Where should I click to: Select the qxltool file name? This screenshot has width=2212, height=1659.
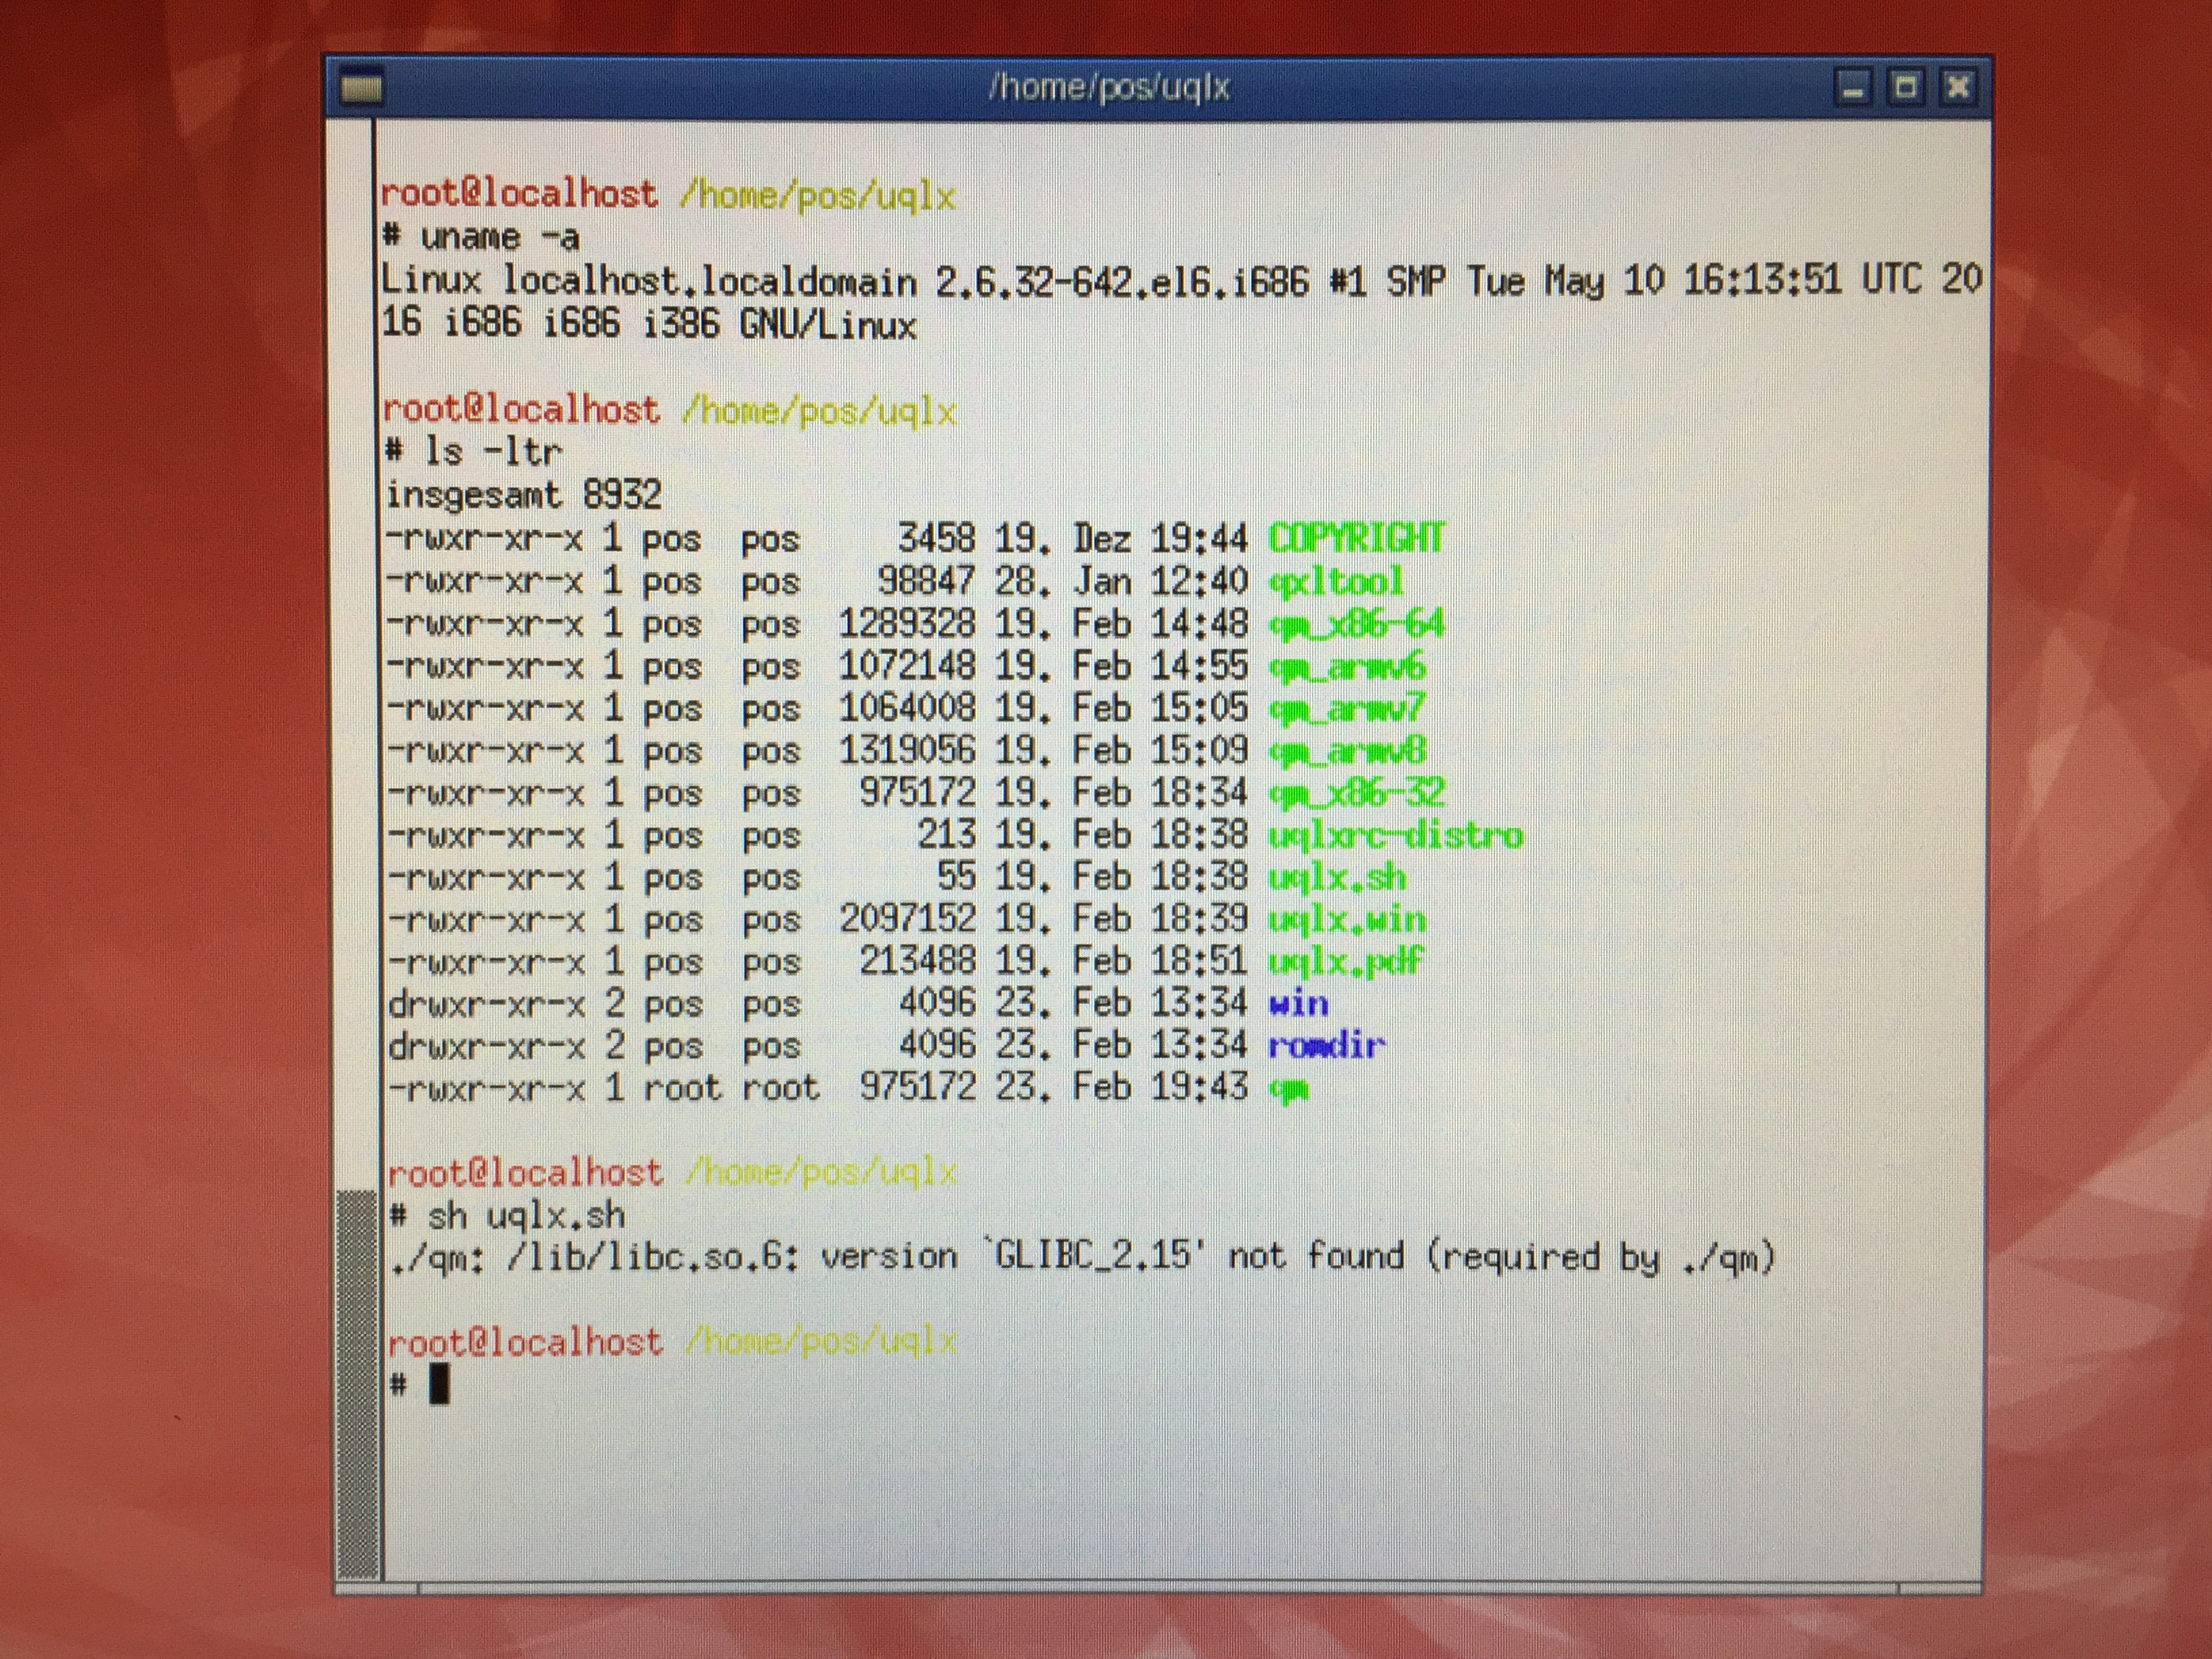(x=1336, y=581)
